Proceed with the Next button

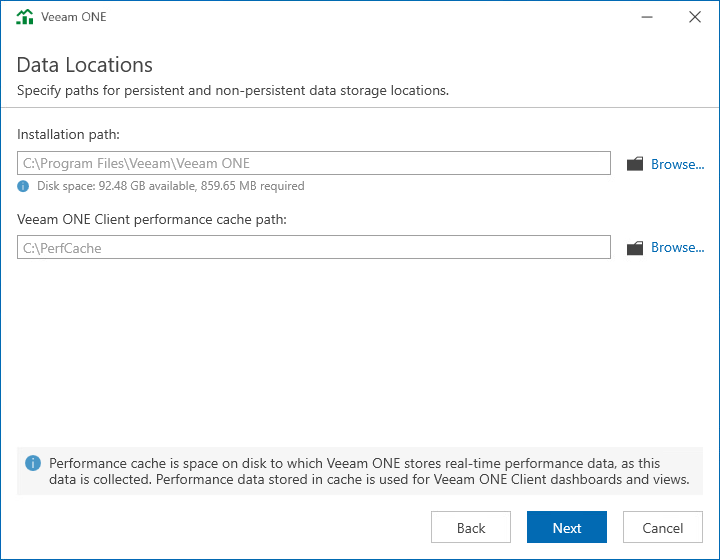coord(567,527)
